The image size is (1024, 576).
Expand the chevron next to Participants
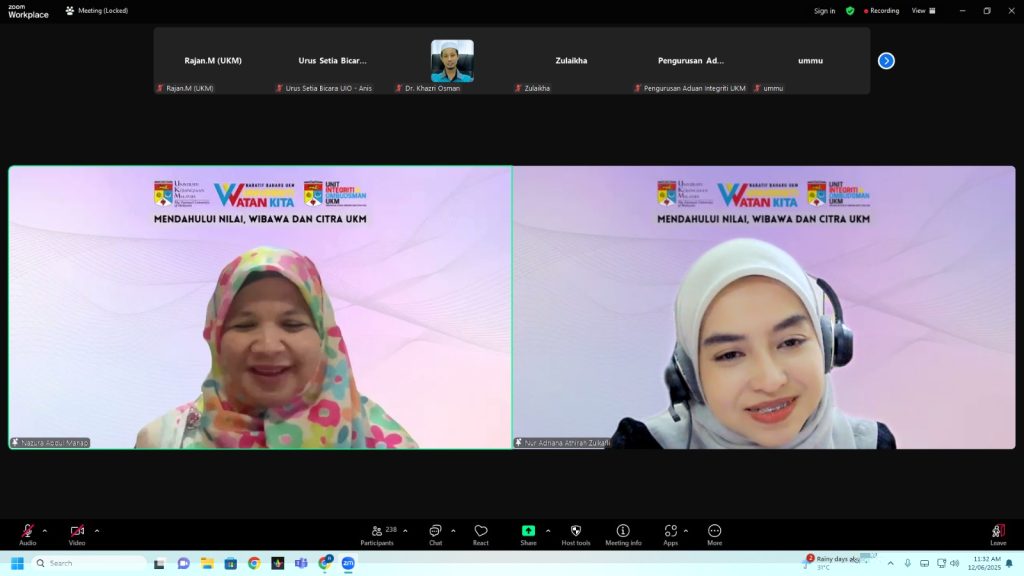pyautogui.click(x=405, y=531)
